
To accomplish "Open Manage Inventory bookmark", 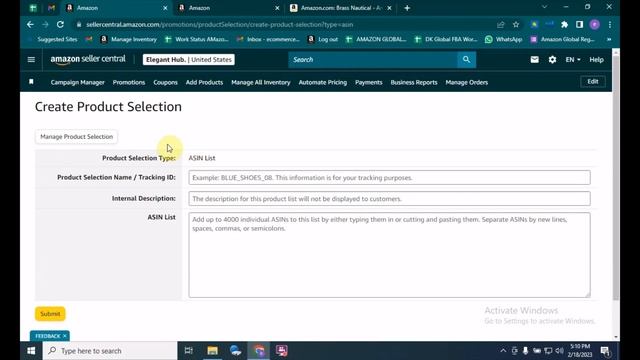I will pyautogui.click(x=129, y=39).
